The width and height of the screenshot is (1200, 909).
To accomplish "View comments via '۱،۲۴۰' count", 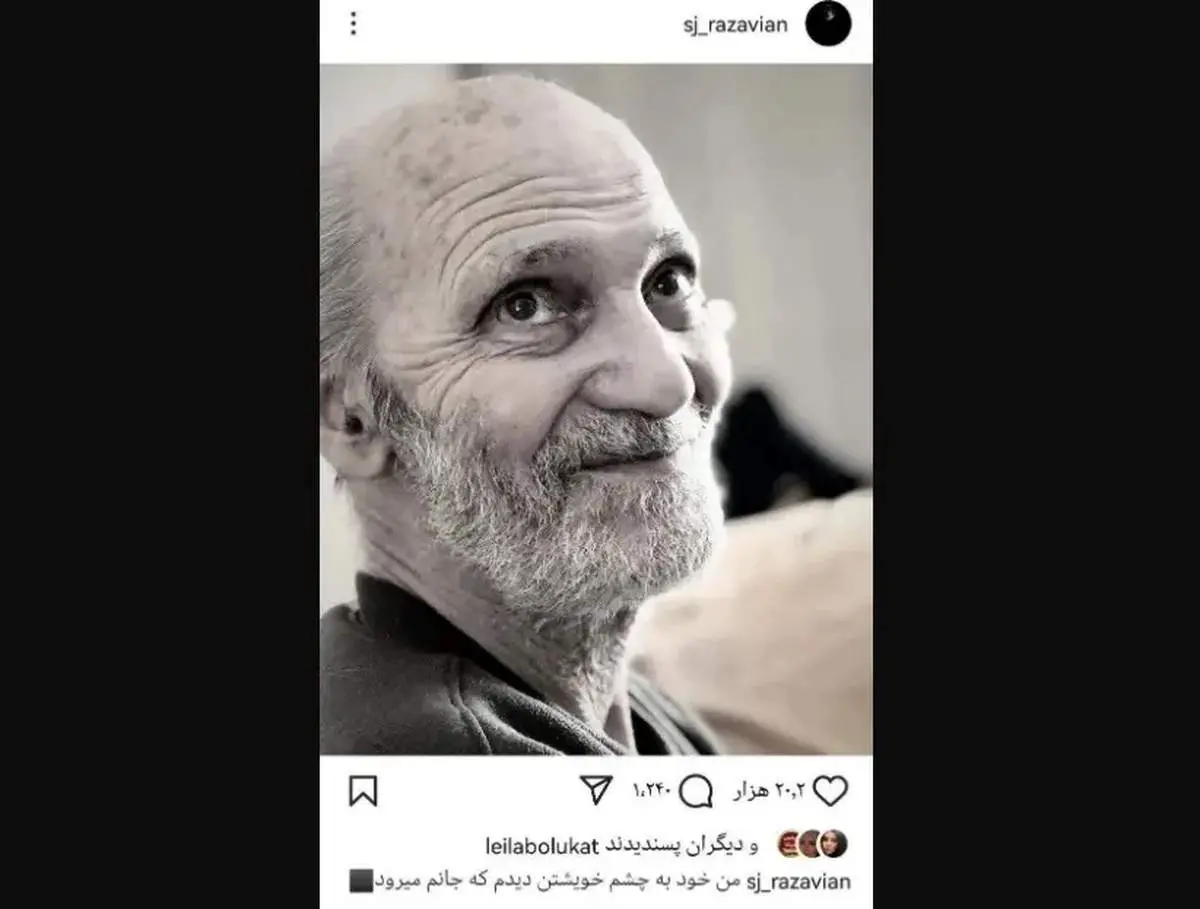I will [x=650, y=792].
